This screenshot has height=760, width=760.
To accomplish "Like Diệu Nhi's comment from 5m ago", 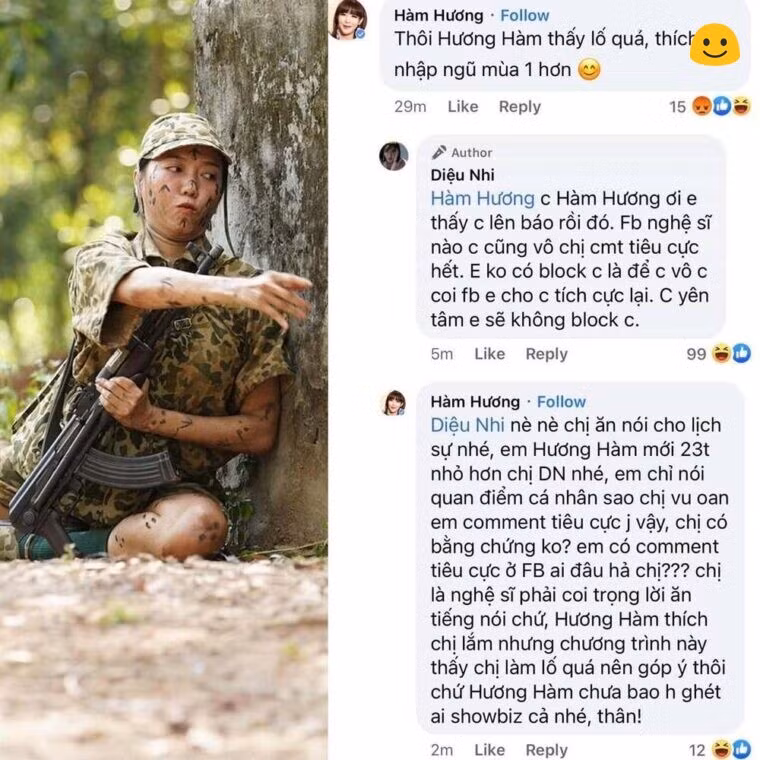I will 489,354.
